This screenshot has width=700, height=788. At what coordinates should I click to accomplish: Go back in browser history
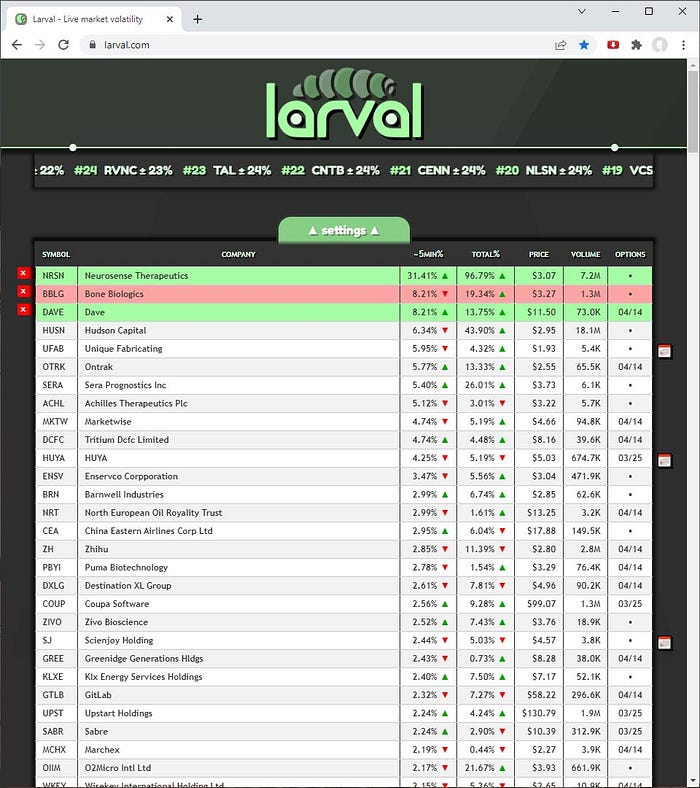tap(17, 45)
